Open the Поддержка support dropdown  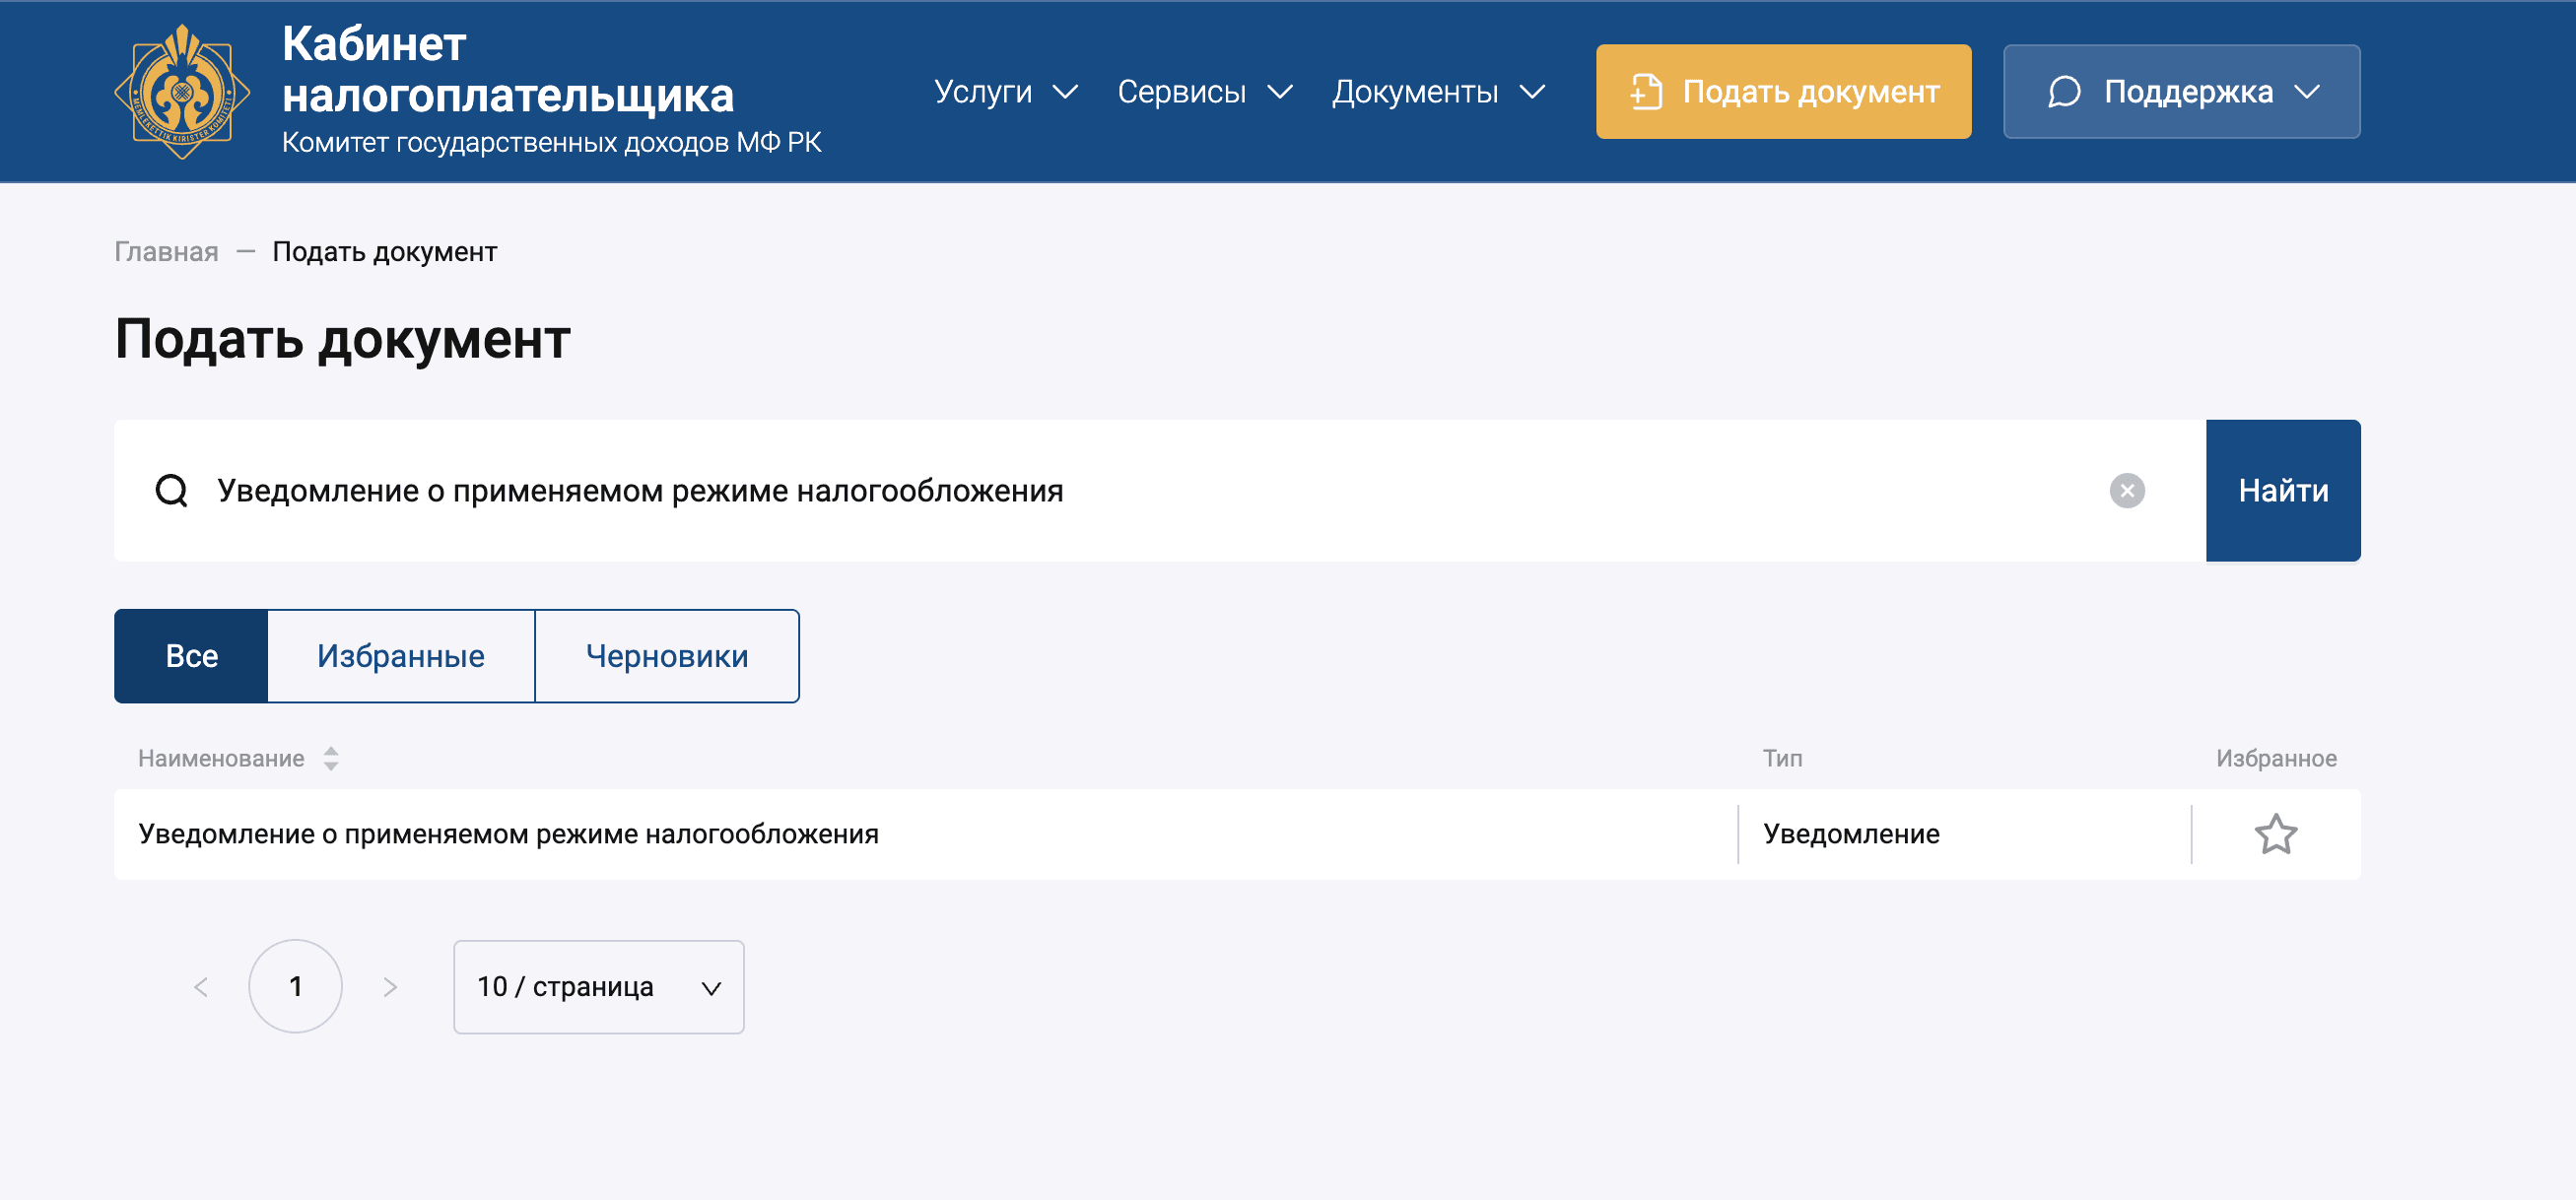coord(2181,92)
